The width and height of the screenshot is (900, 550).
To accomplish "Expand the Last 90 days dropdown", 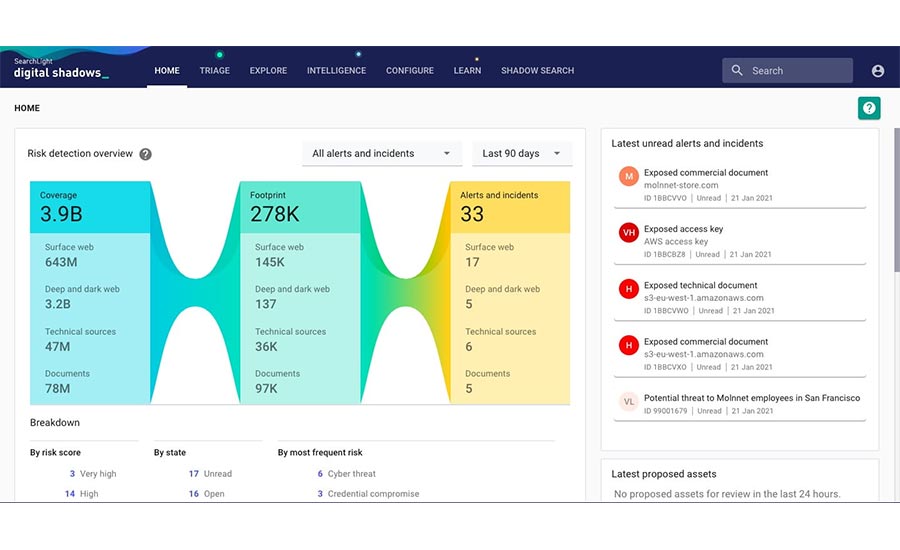I will (521, 154).
